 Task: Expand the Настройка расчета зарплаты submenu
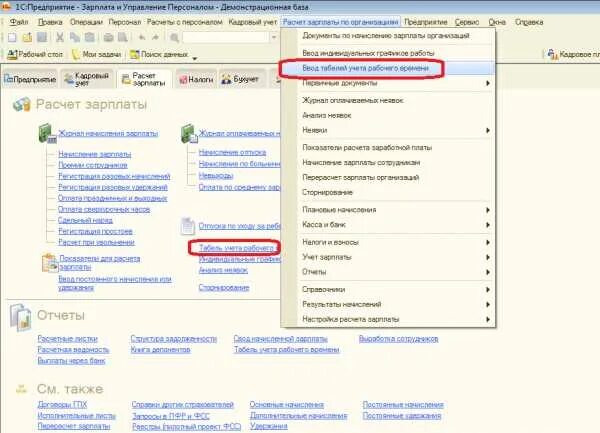[488, 319]
